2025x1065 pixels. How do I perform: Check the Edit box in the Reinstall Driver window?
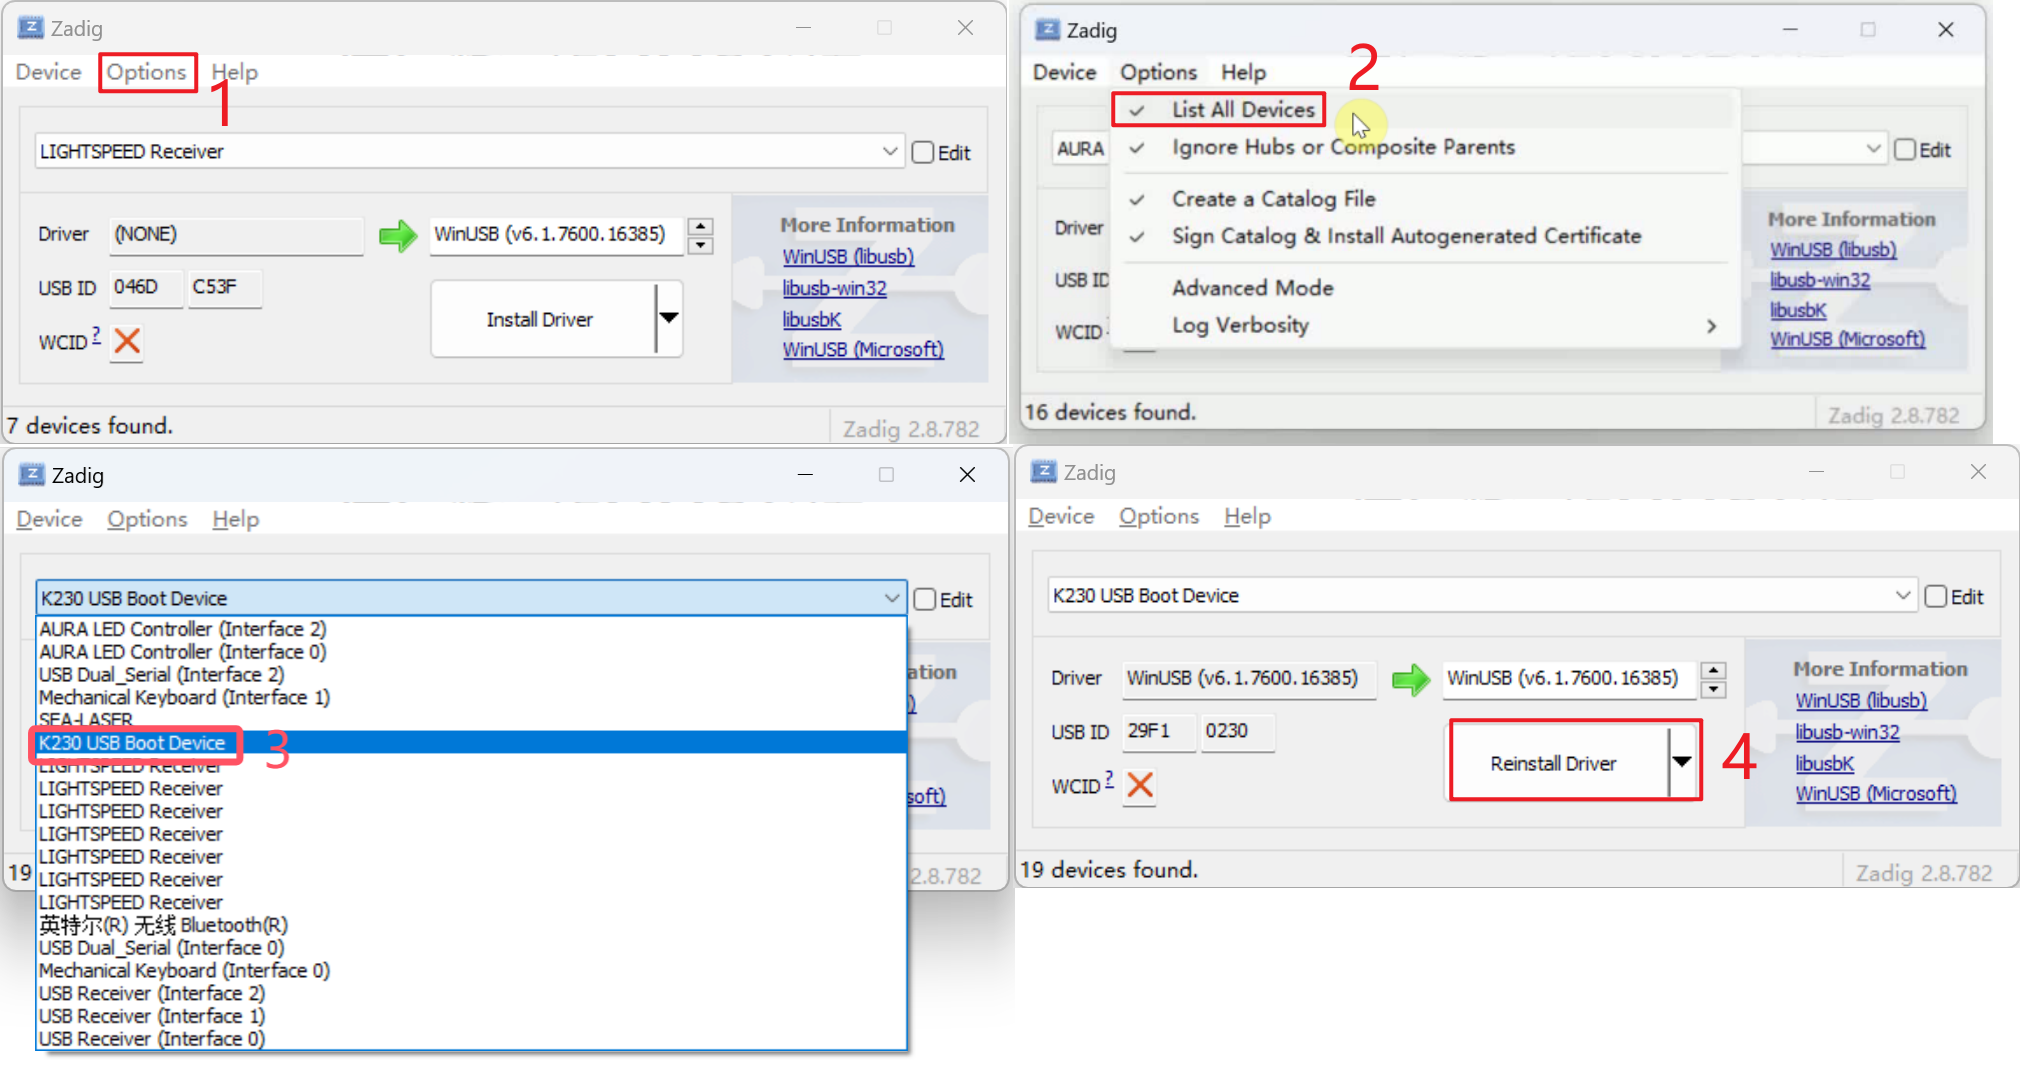1936,597
